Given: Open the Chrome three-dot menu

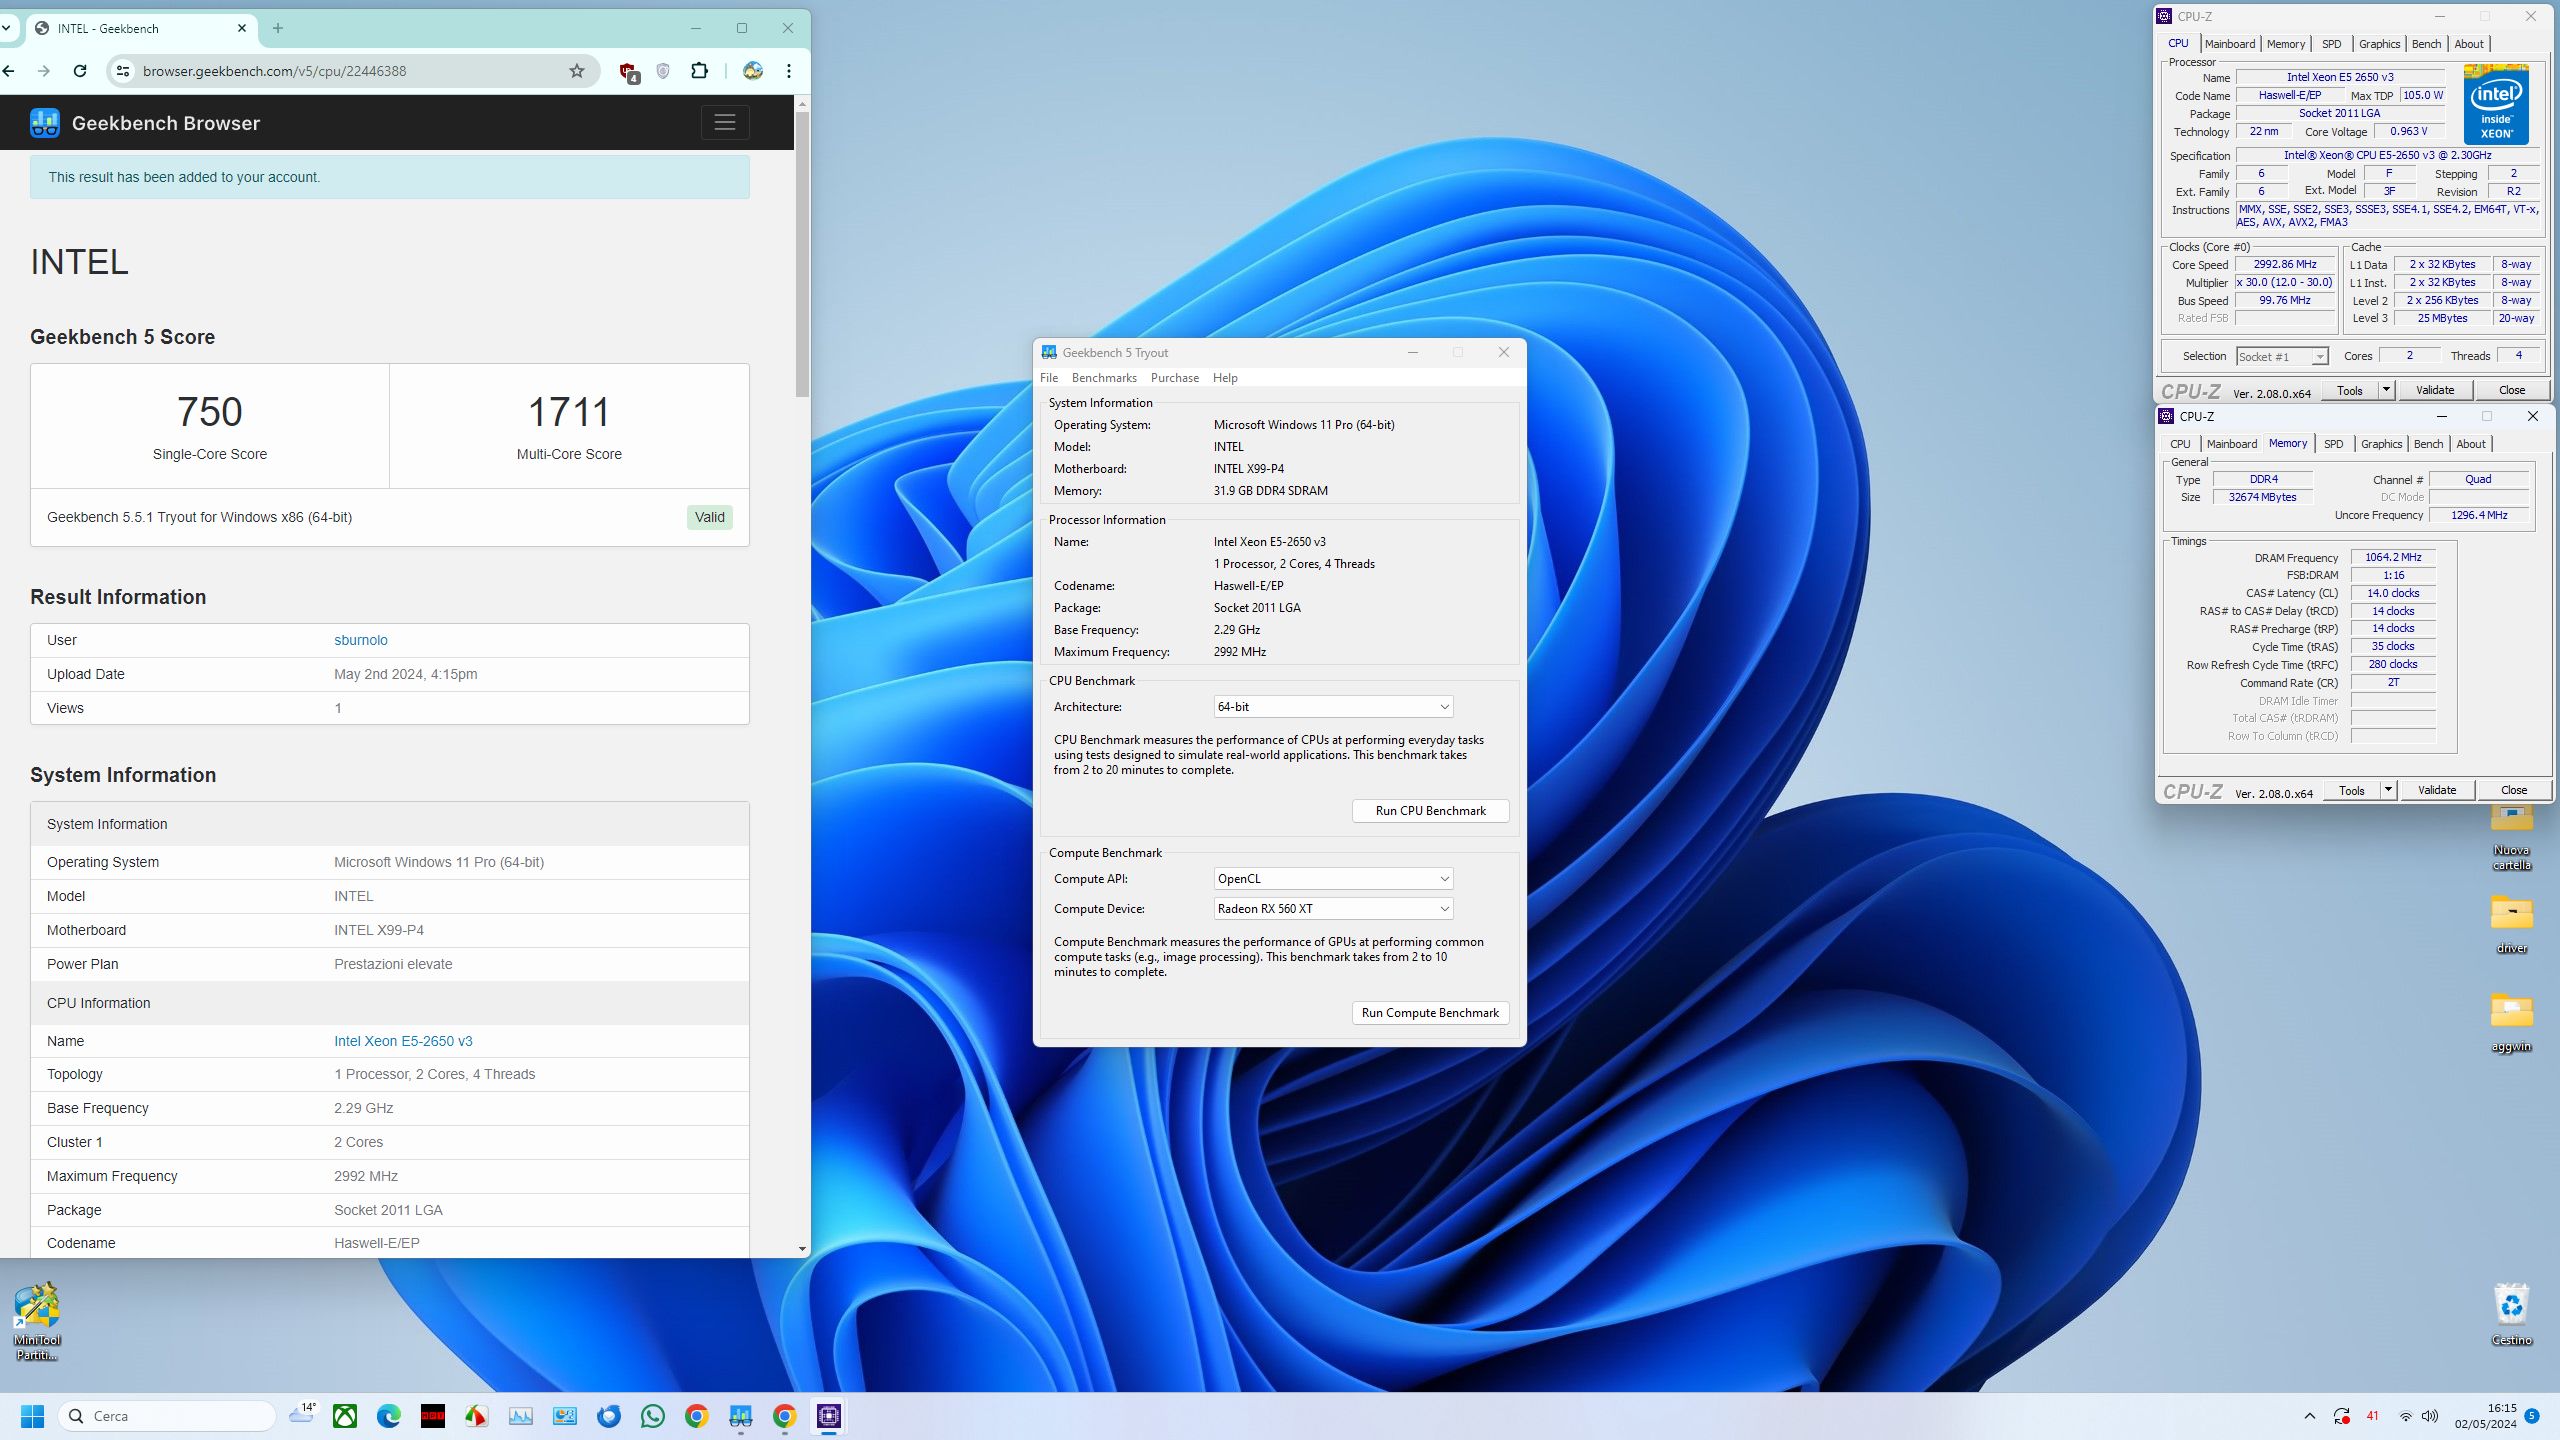Looking at the screenshot, I should click(789, 71).
